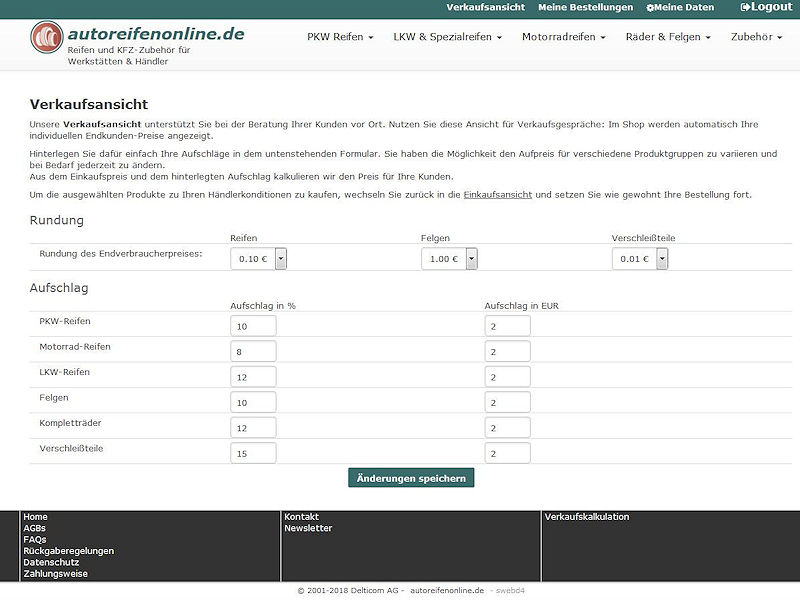This screenshot has height=600, width=800.
Task: Expand the Zubehör menu
Action: click(x=756, y=37)
